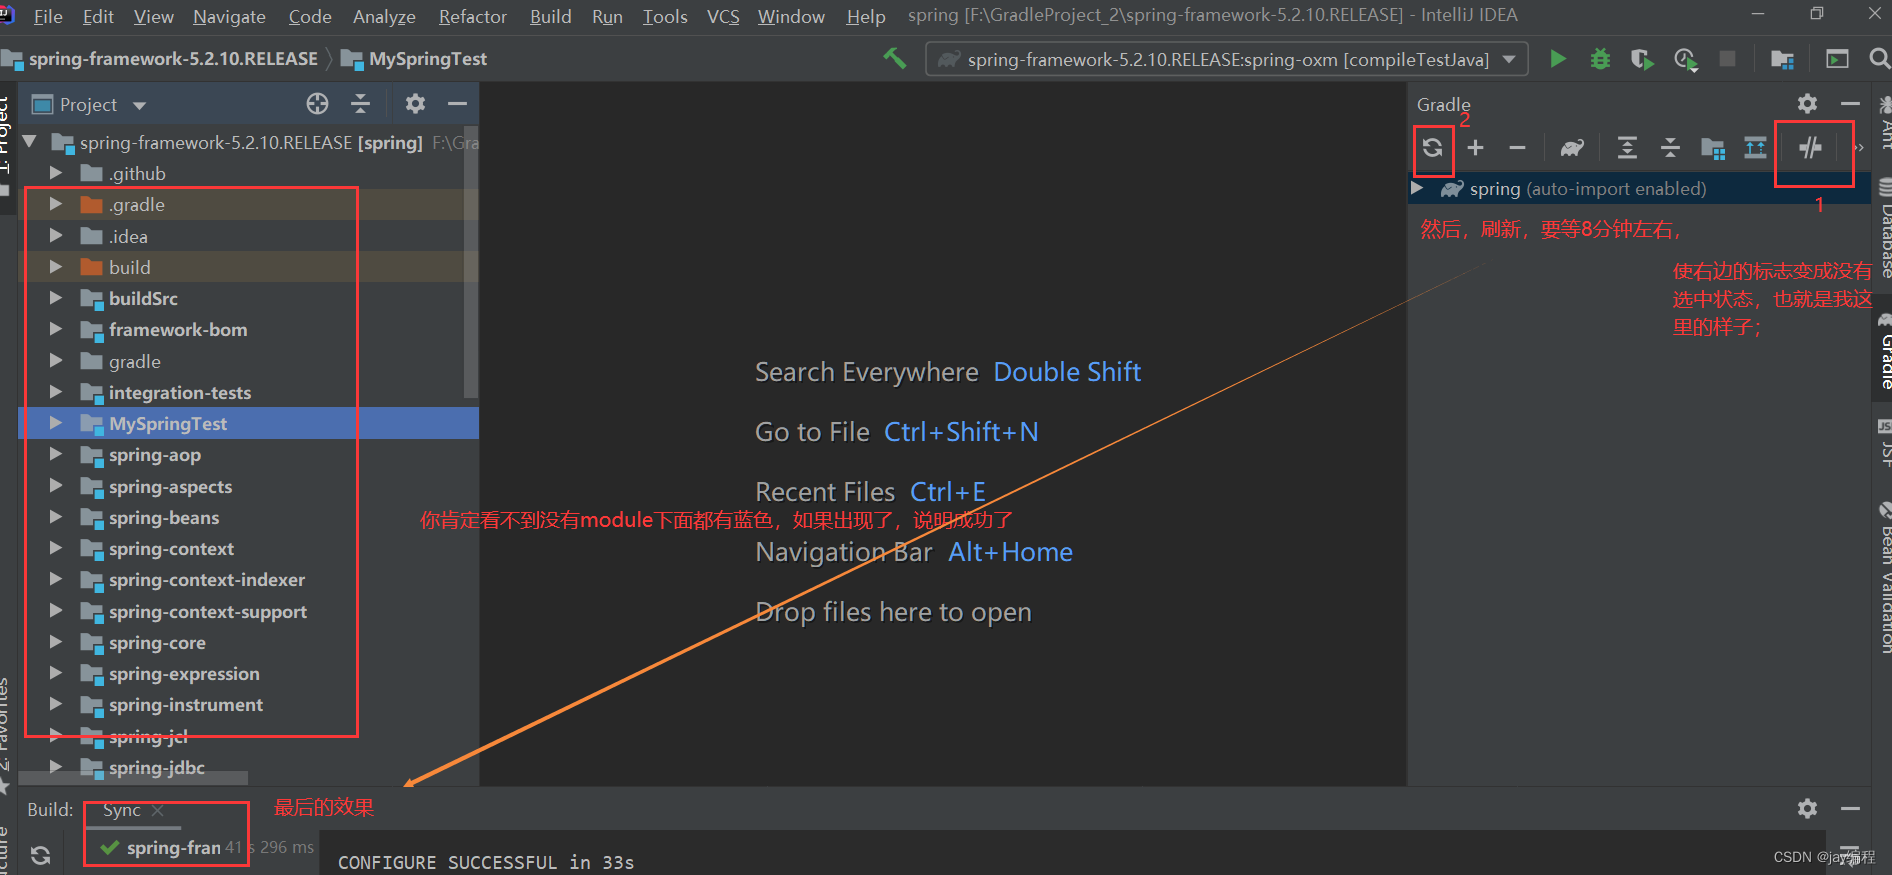This screenshot has width=1892, height=875.
Task: Click the Build project hammer icon
Action: (x=894, y=59)
